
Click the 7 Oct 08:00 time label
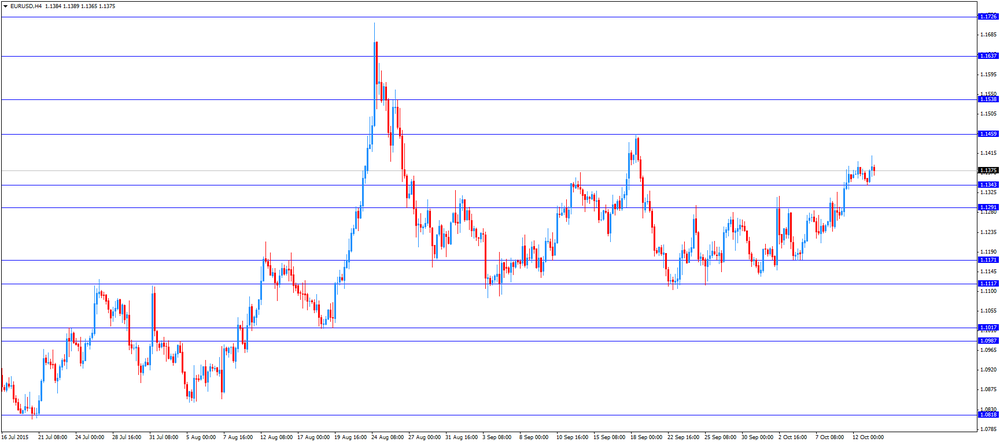pos(829,438)
